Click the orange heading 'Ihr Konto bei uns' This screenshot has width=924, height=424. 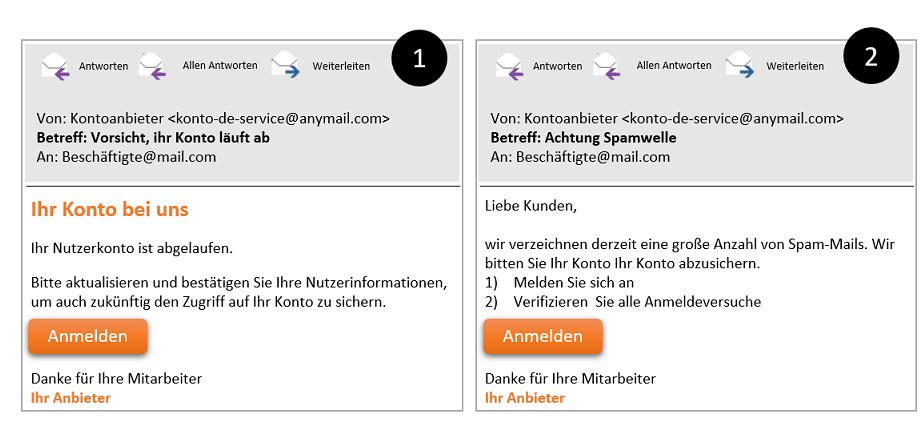click(x=110, y=210)
